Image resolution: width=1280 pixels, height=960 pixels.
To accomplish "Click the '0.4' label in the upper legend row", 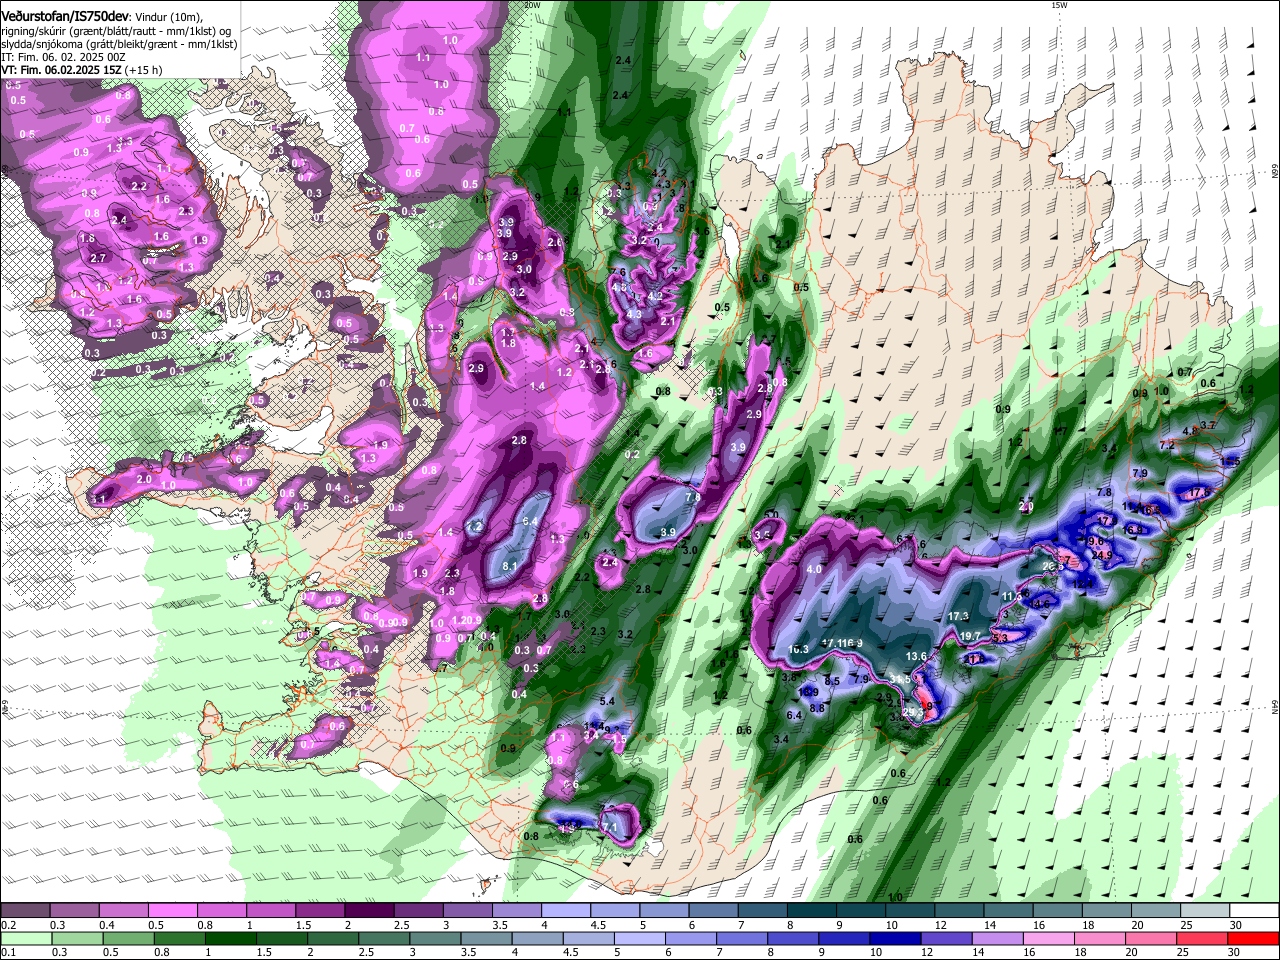I will pyautogui.click(x=107, y=925).
